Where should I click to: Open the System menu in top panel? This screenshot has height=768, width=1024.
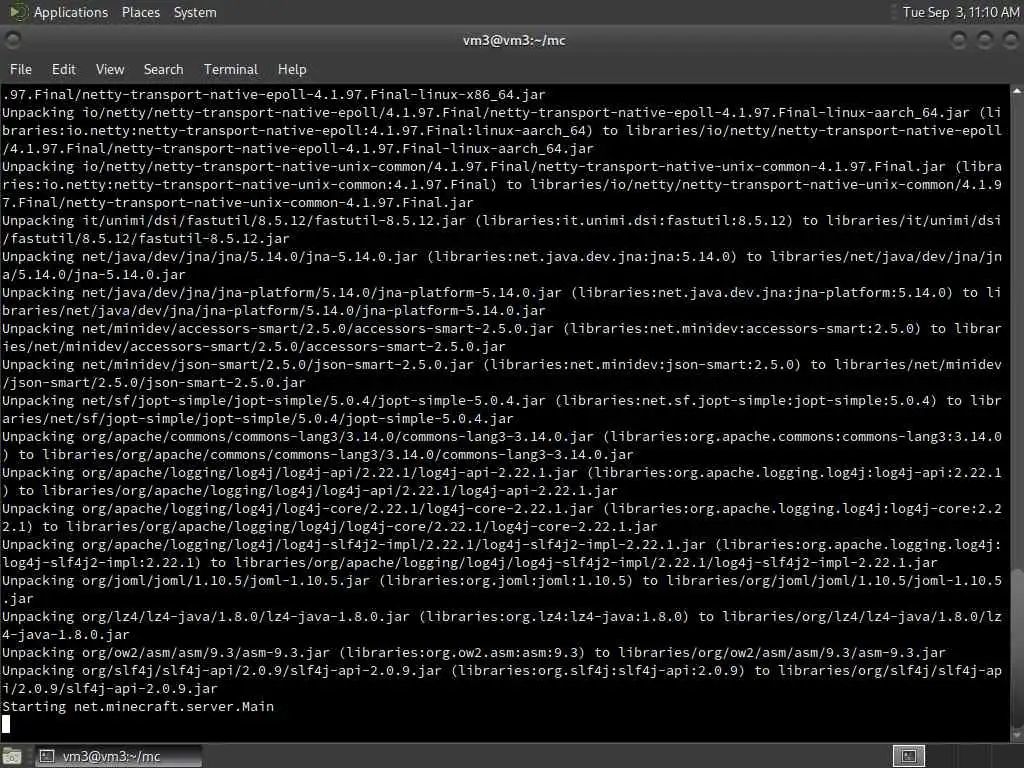[195, 12]
